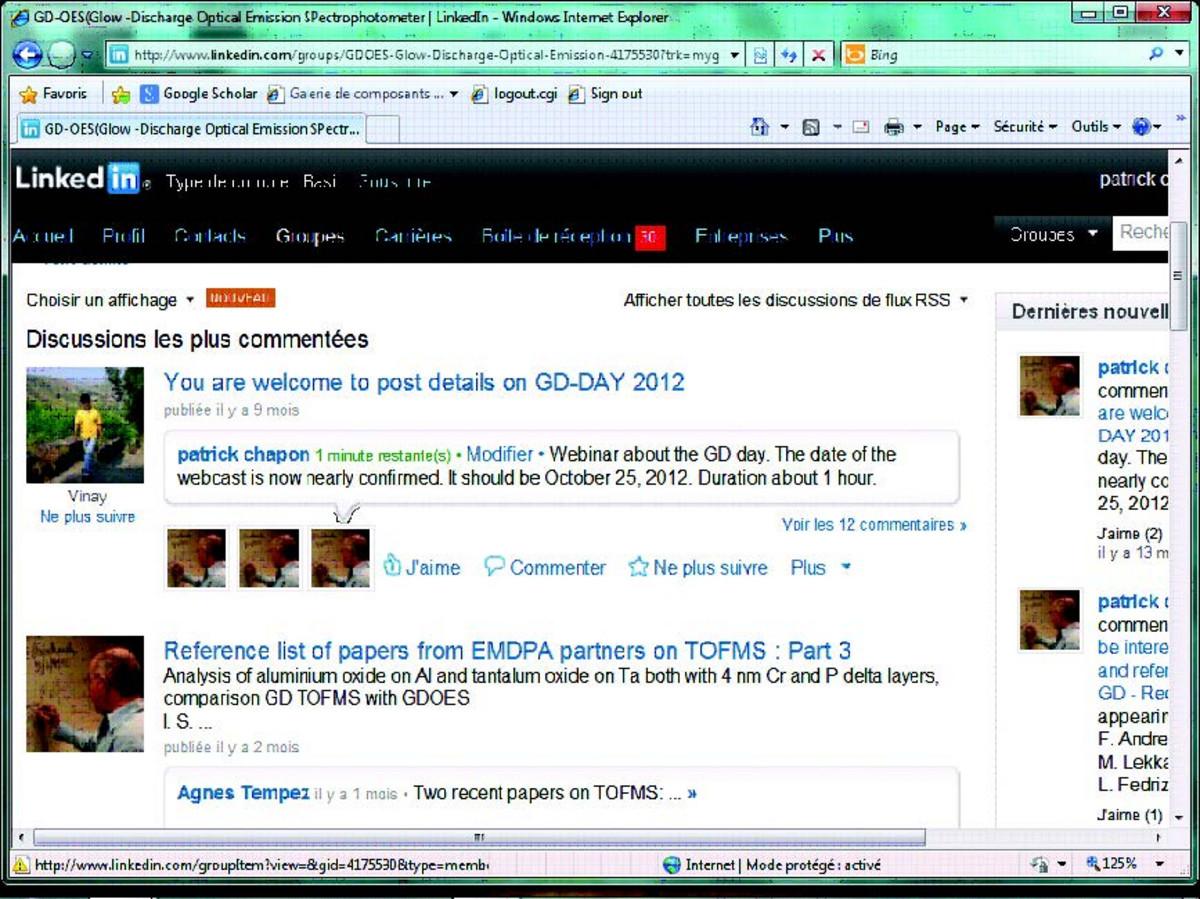Click Commenter on GD-DAY discussion
This screenshot has height=899, width=1200.
(545, 567)
